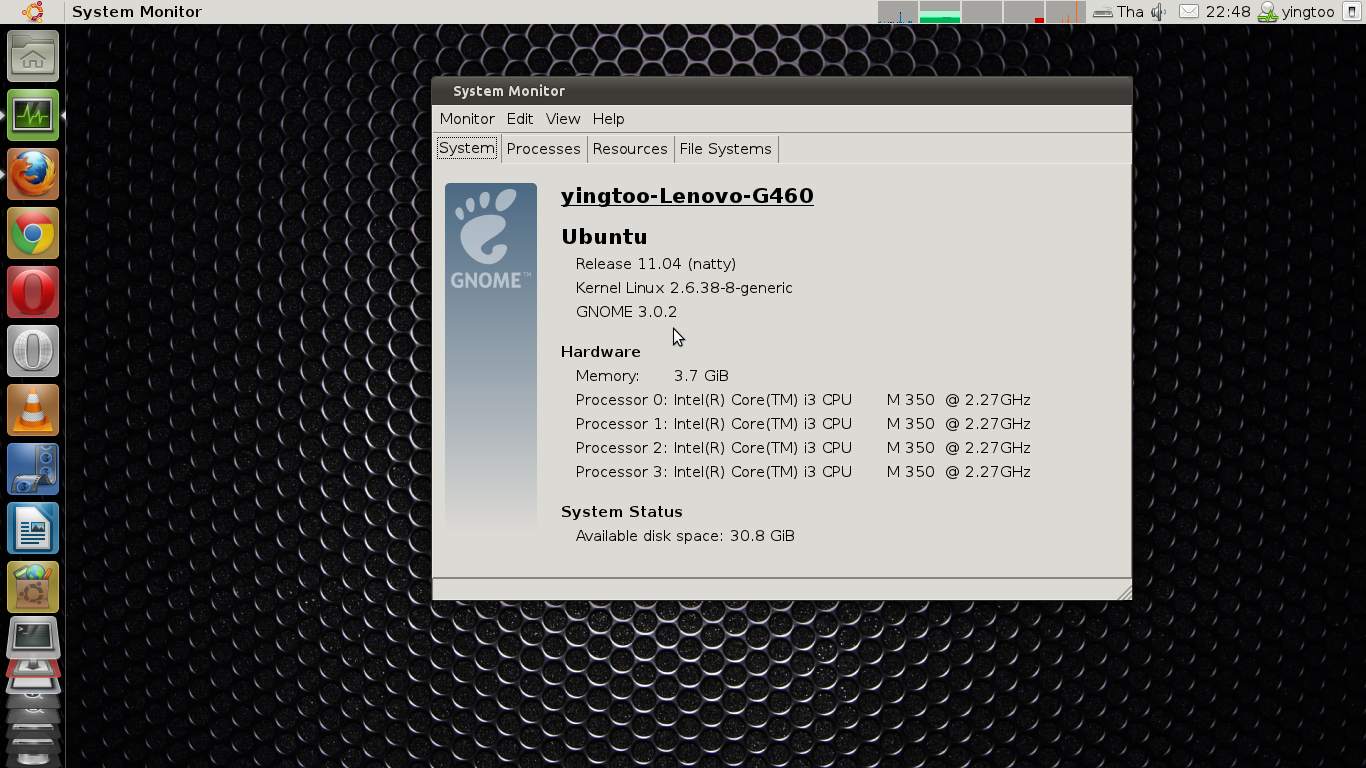Click the Processor 0 row
The height and width of the screenshot is (768, 1366).
(803, 400)
